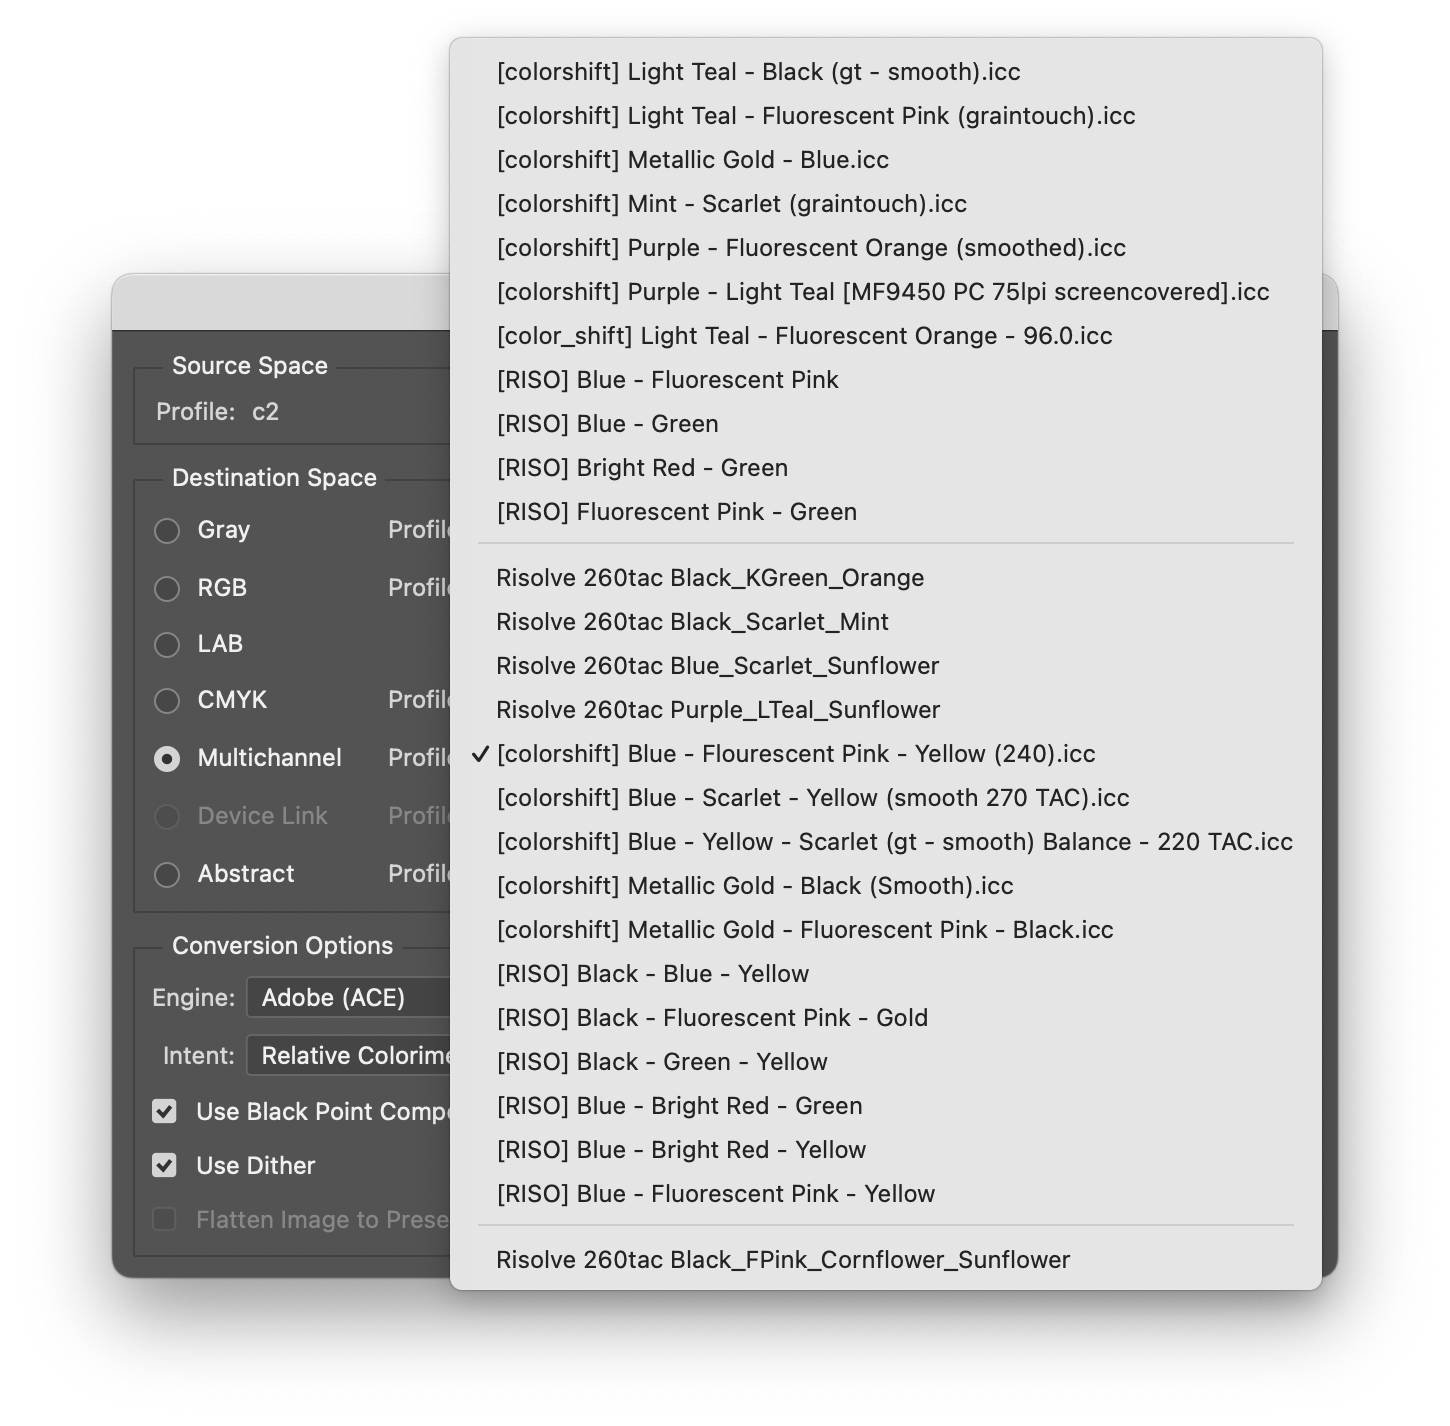1450x1426 pixels.
Task: Choose Metallic Gold - Fluorescent Pink - Black.icc
Action: [886, 930]
